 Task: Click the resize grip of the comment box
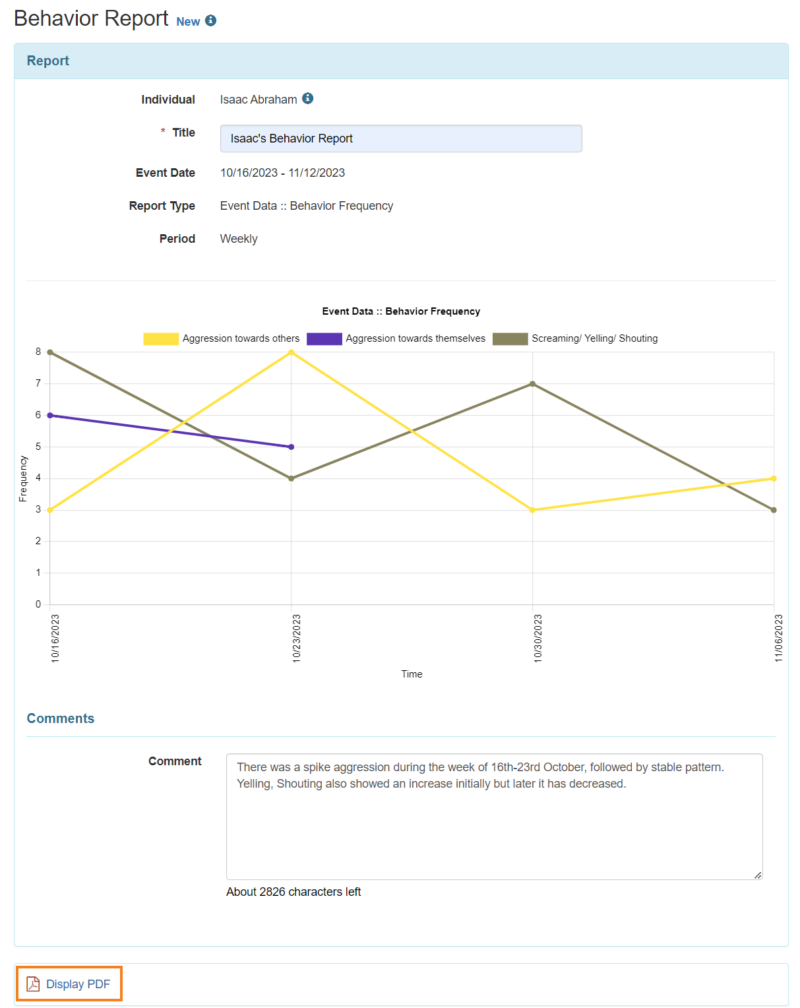point(755,872)
